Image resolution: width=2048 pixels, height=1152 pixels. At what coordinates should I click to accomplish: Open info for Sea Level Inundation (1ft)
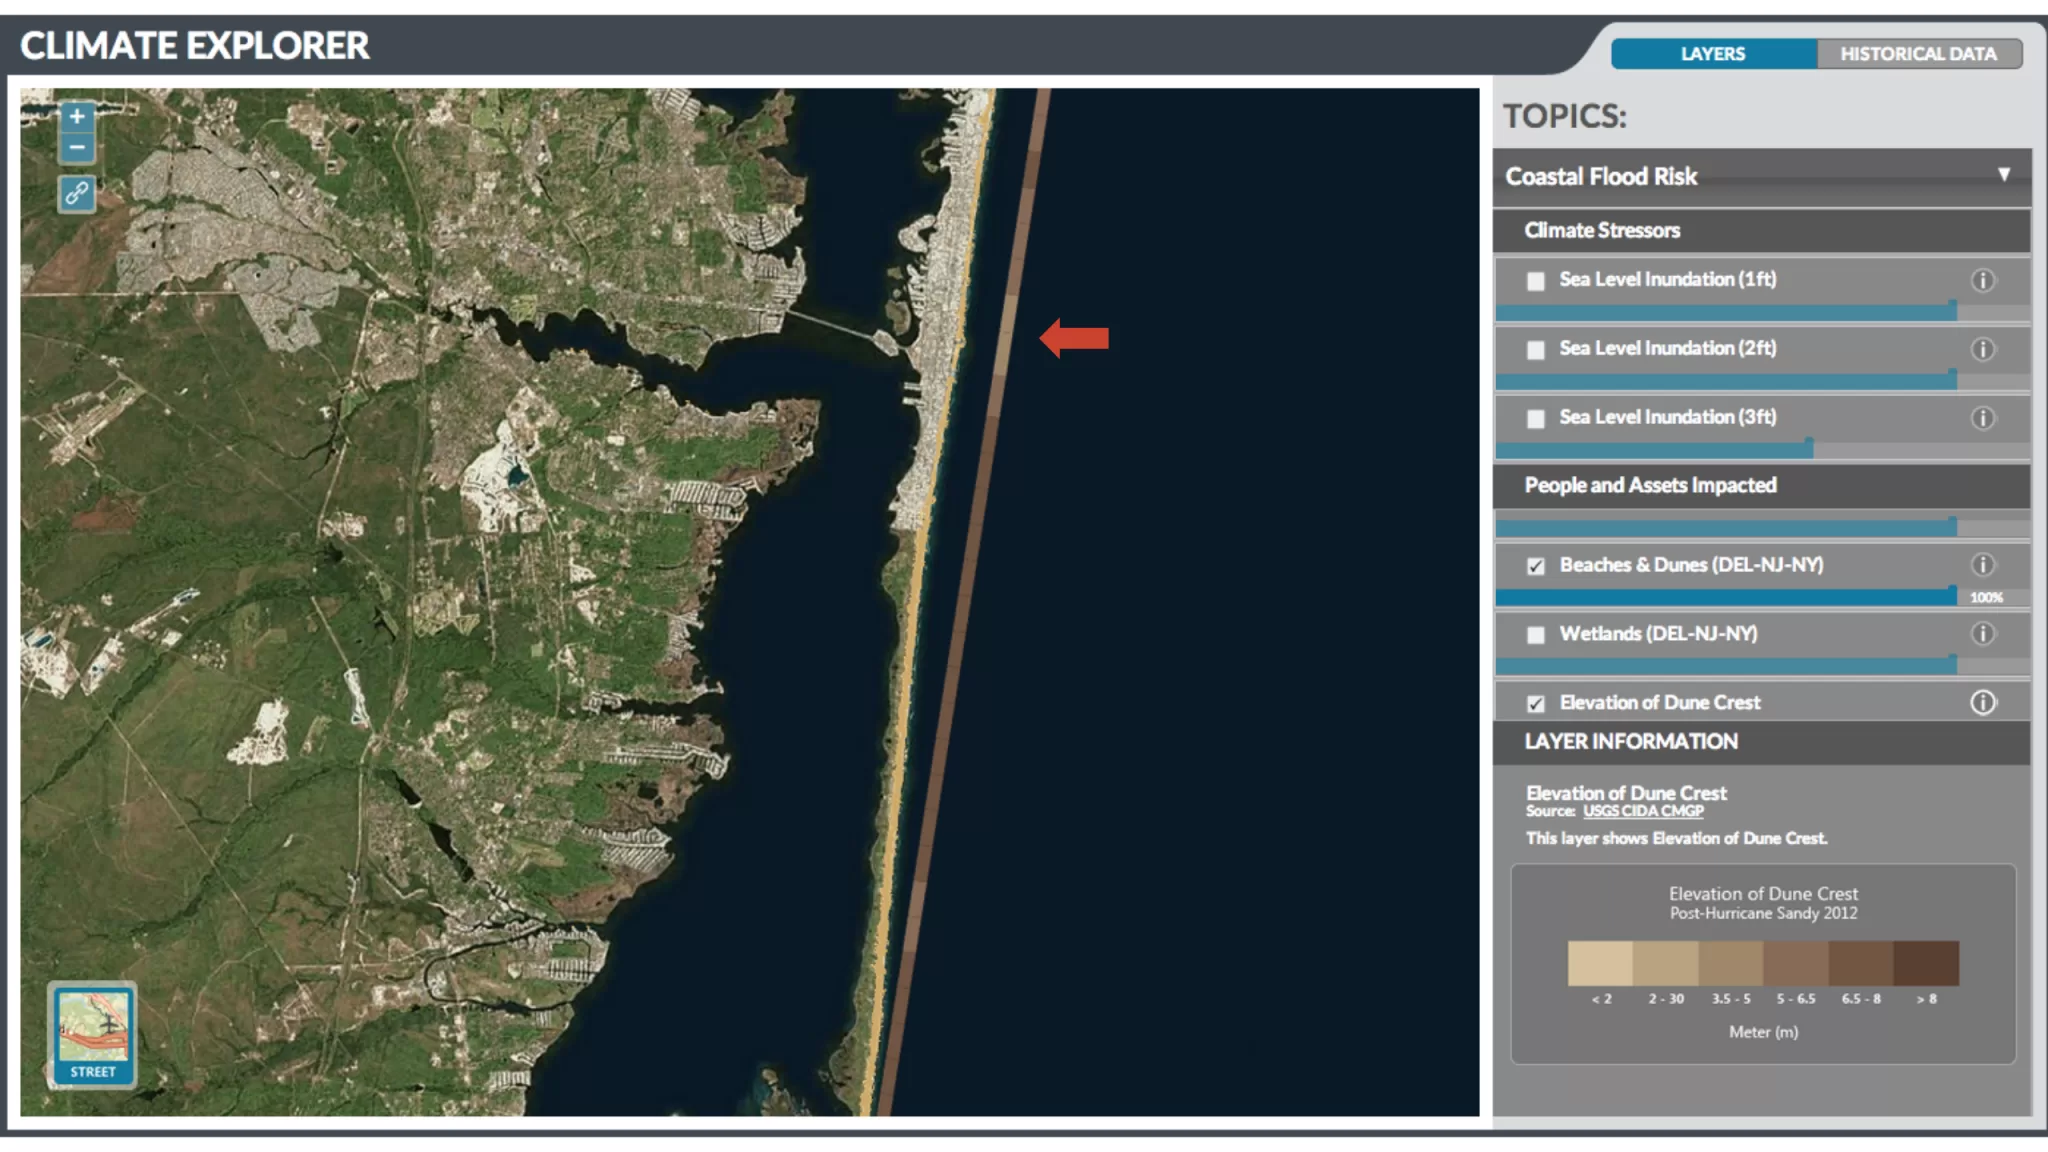pyautogui.click(x=1982, y=281)
